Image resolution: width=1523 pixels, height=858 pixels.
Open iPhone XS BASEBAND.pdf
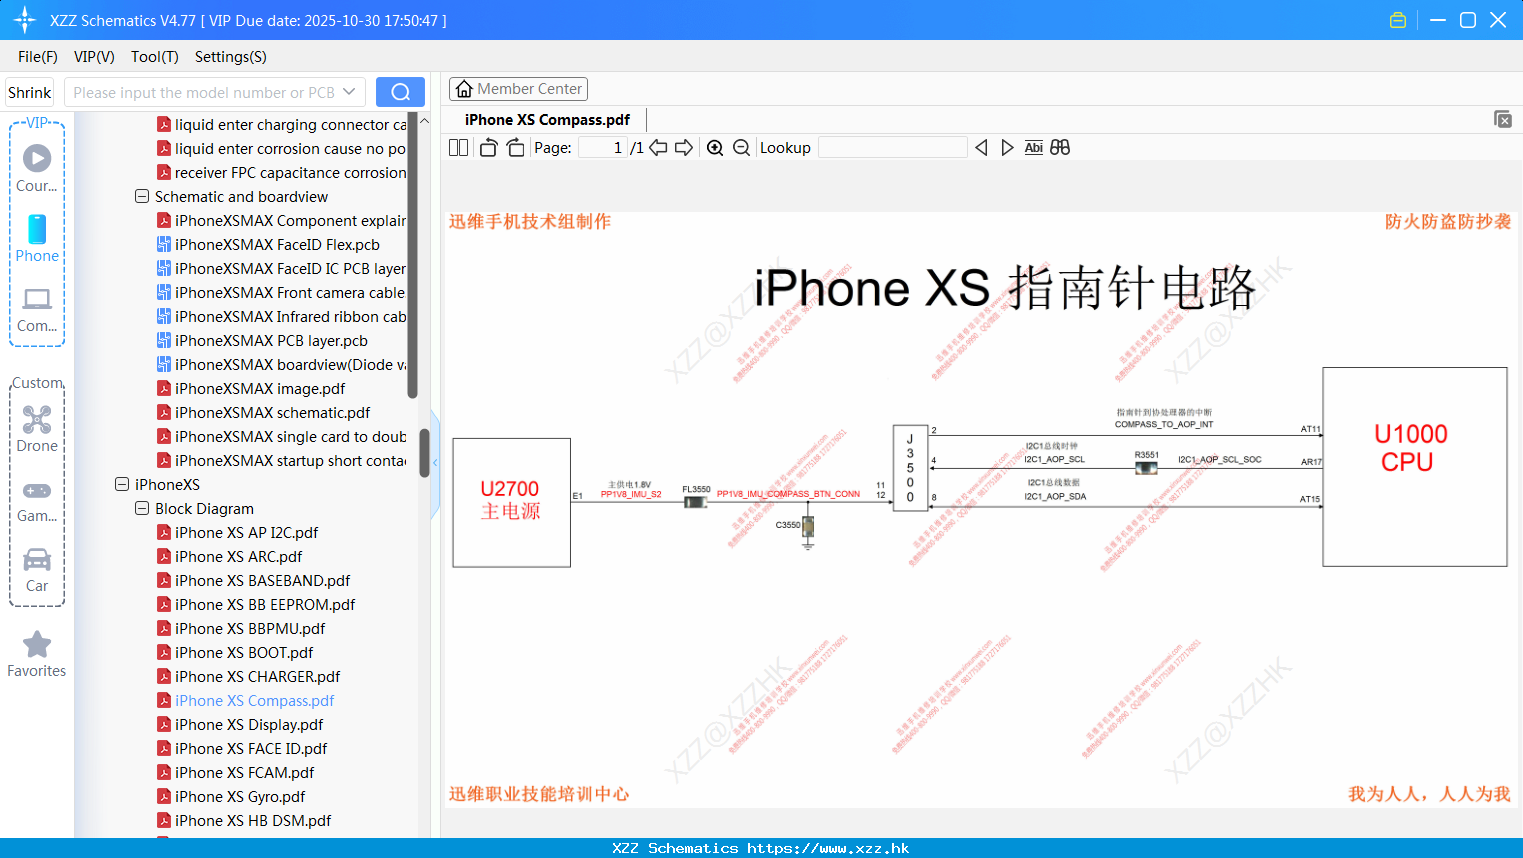pos(262,581)
